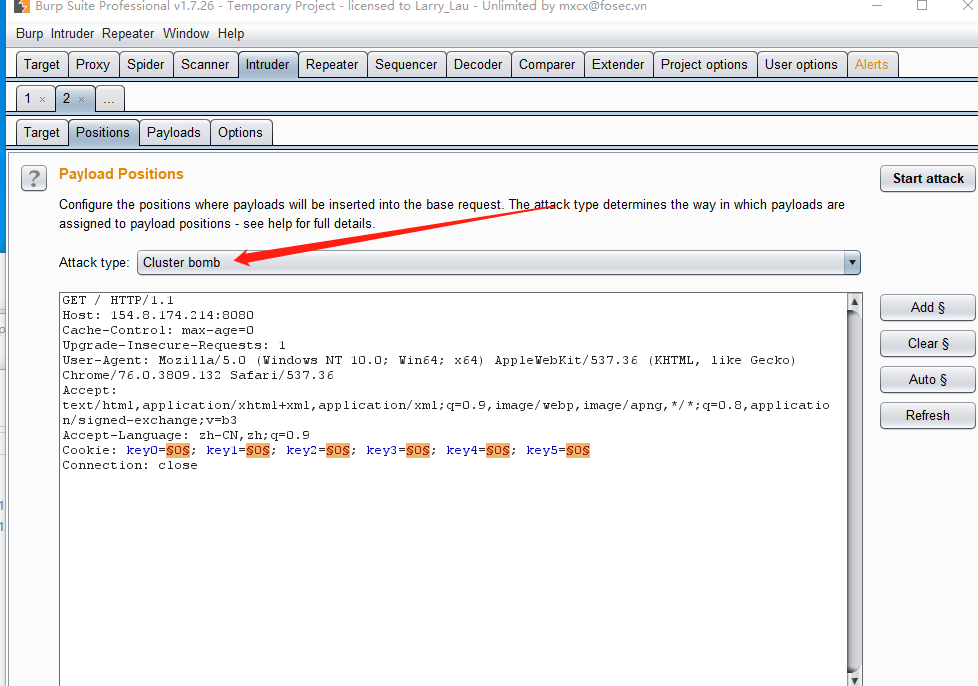The image size is (978, 686).
Task: Open the Attack type dropdown arrow
Action: click(x=852, y=263)
